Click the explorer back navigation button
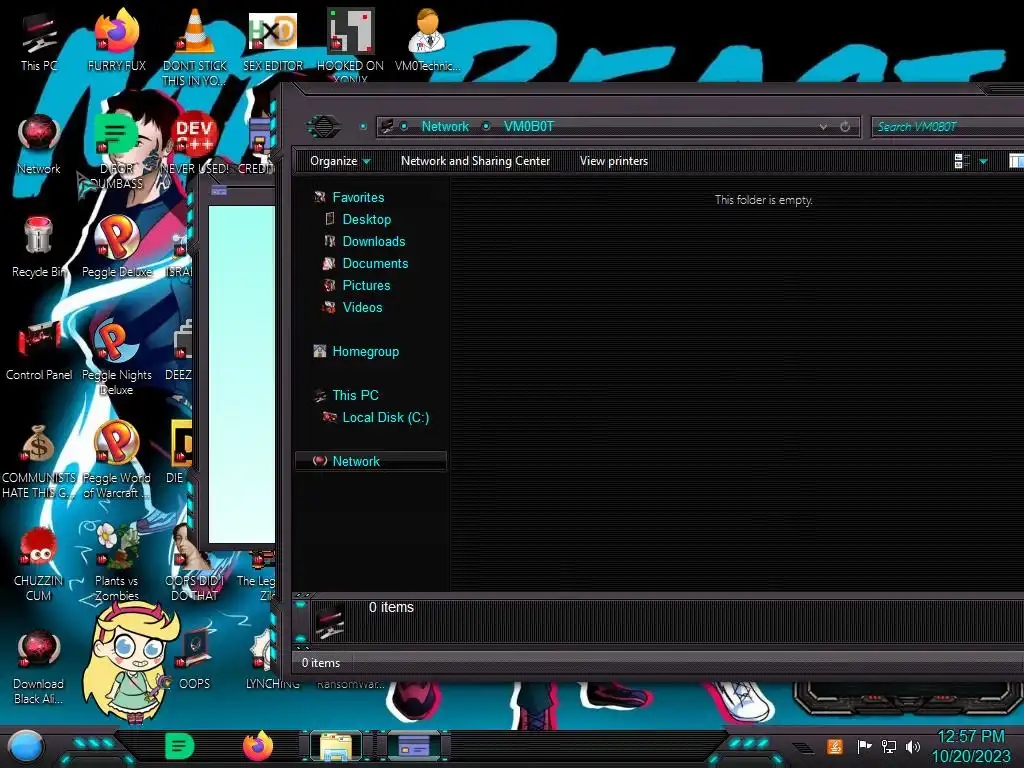The image size is (1024, 768). 323,126
